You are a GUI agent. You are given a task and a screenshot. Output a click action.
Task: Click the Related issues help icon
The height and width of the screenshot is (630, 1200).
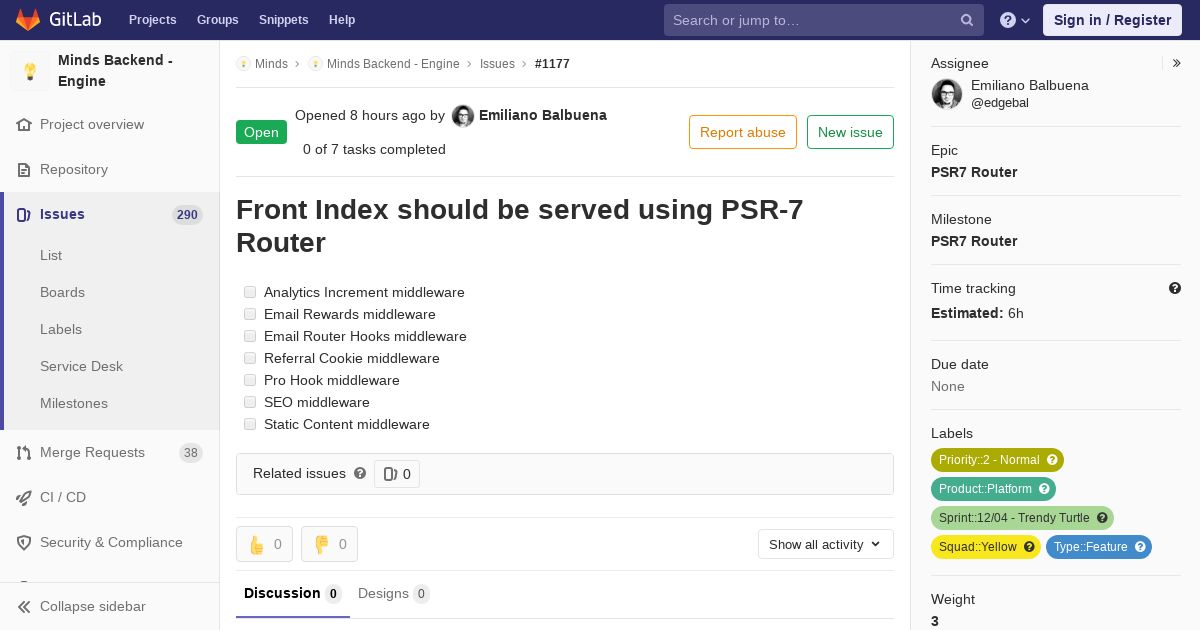tap(360, 473)
